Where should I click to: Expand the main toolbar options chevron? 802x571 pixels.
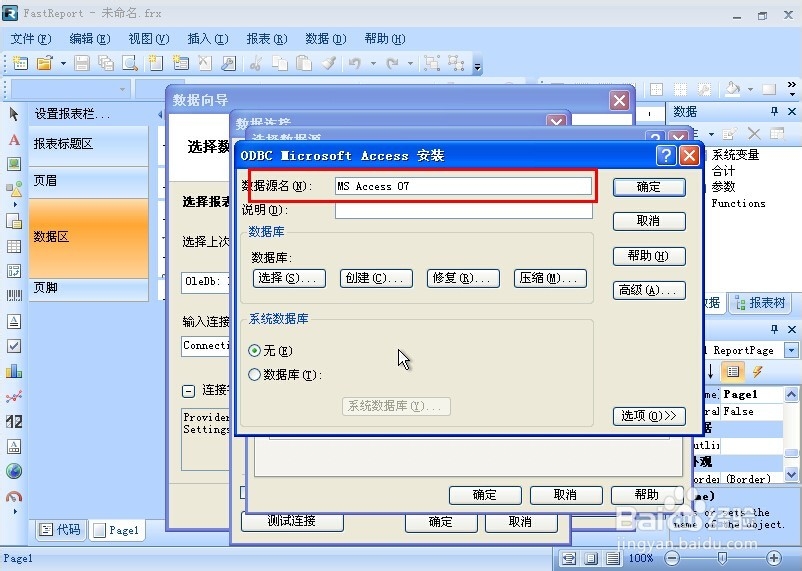[477, 65]
